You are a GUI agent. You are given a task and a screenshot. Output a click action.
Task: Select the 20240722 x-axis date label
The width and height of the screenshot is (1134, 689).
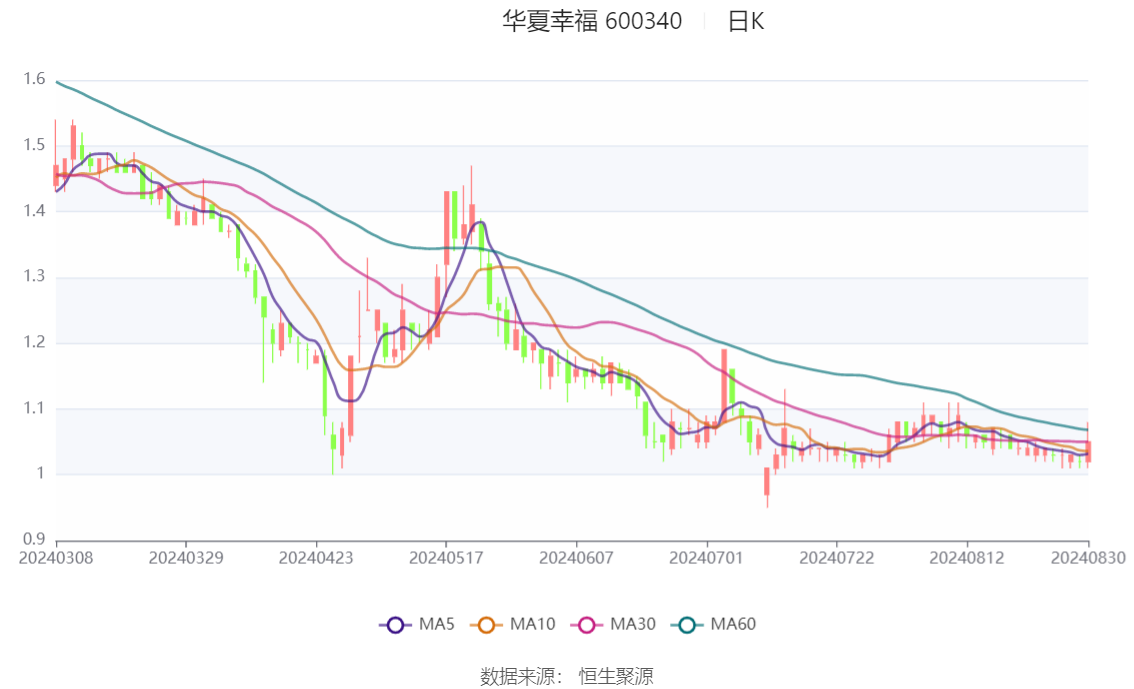(x=837, y=558)
